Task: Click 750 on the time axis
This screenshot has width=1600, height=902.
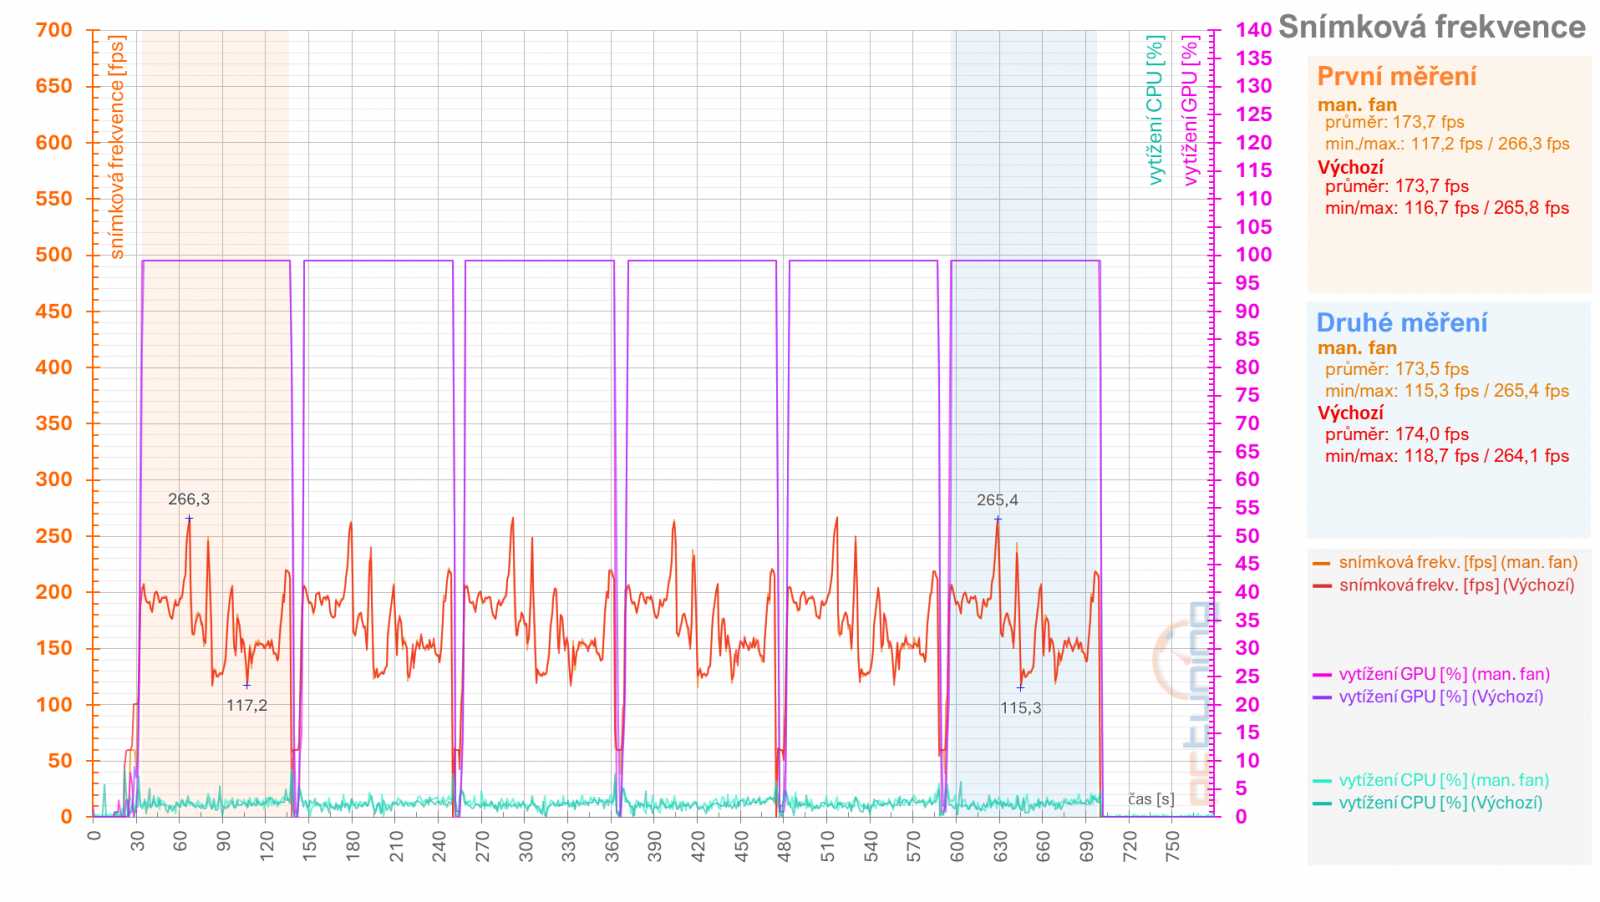Action: 1173,846
